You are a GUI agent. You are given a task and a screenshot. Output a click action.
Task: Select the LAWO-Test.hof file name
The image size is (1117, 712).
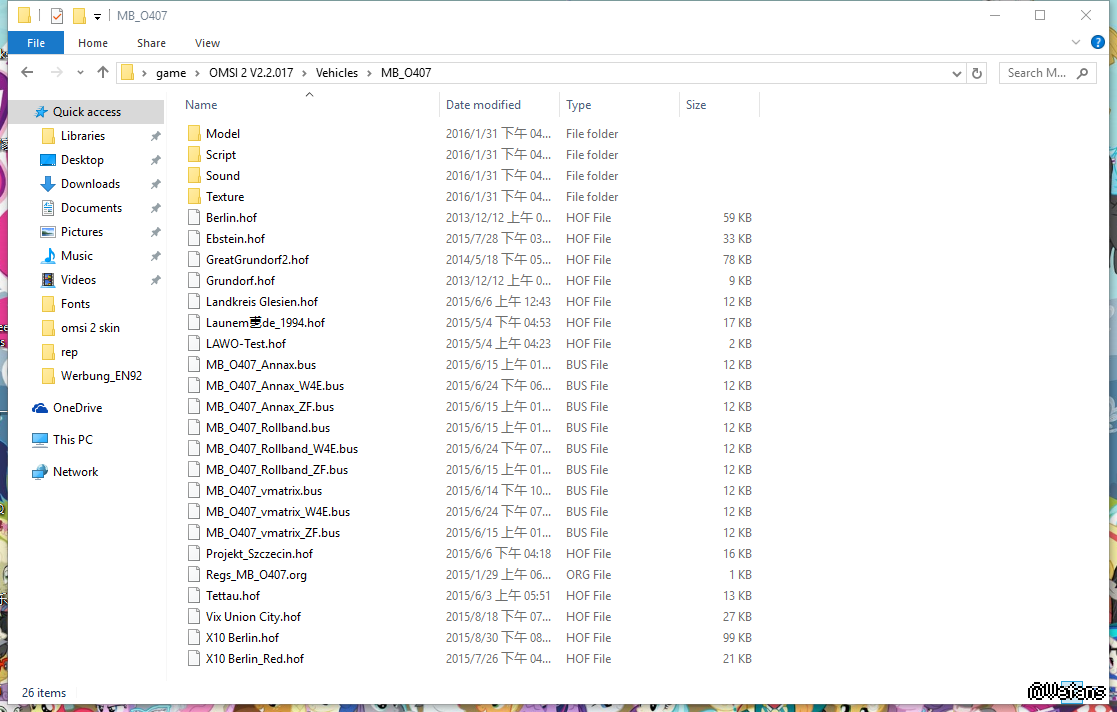tap(246, 344)
